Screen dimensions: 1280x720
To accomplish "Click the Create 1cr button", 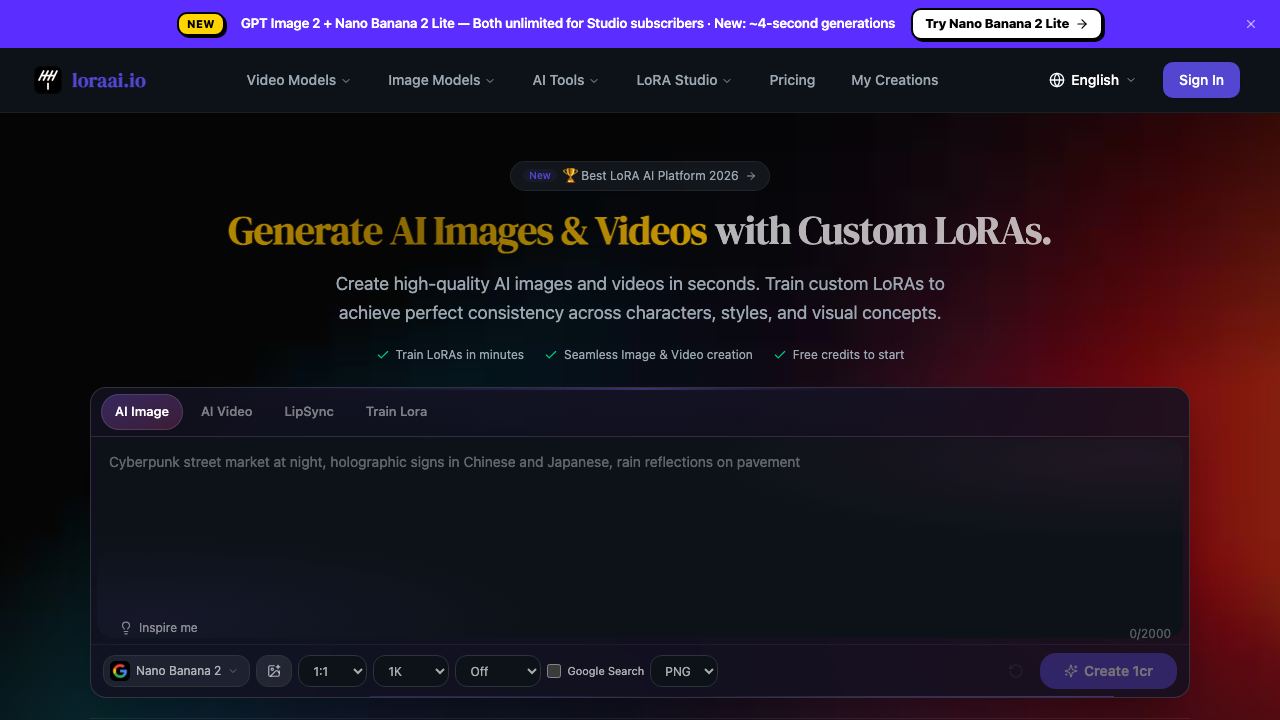I will (1108, 671).
